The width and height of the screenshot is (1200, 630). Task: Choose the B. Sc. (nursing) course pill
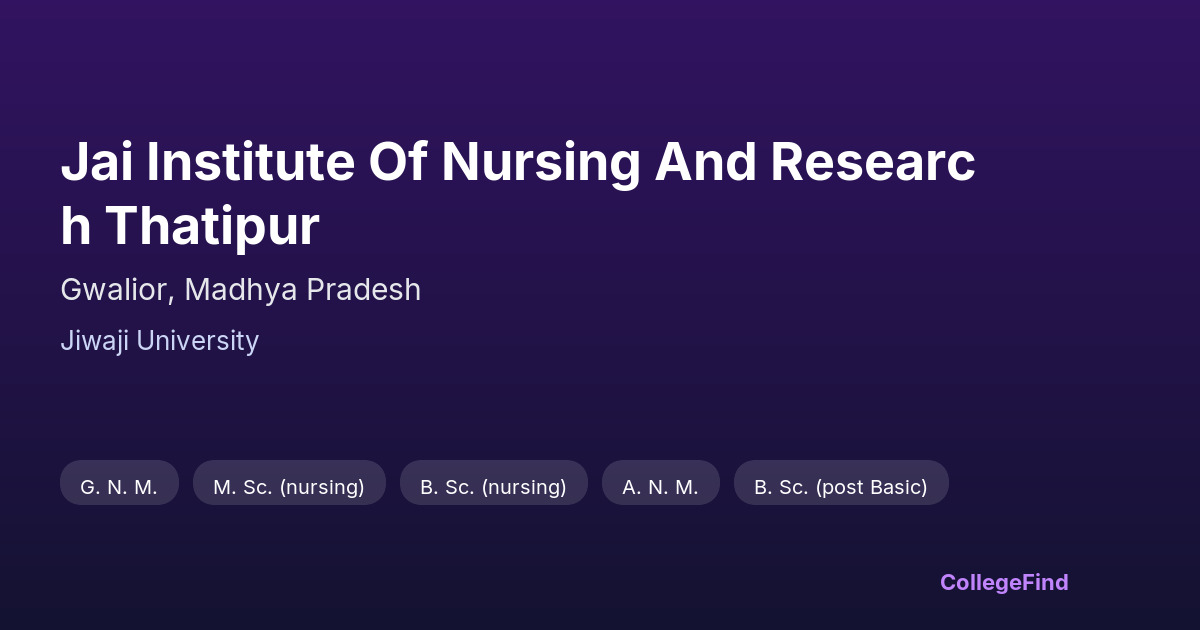tap(493, 487)
